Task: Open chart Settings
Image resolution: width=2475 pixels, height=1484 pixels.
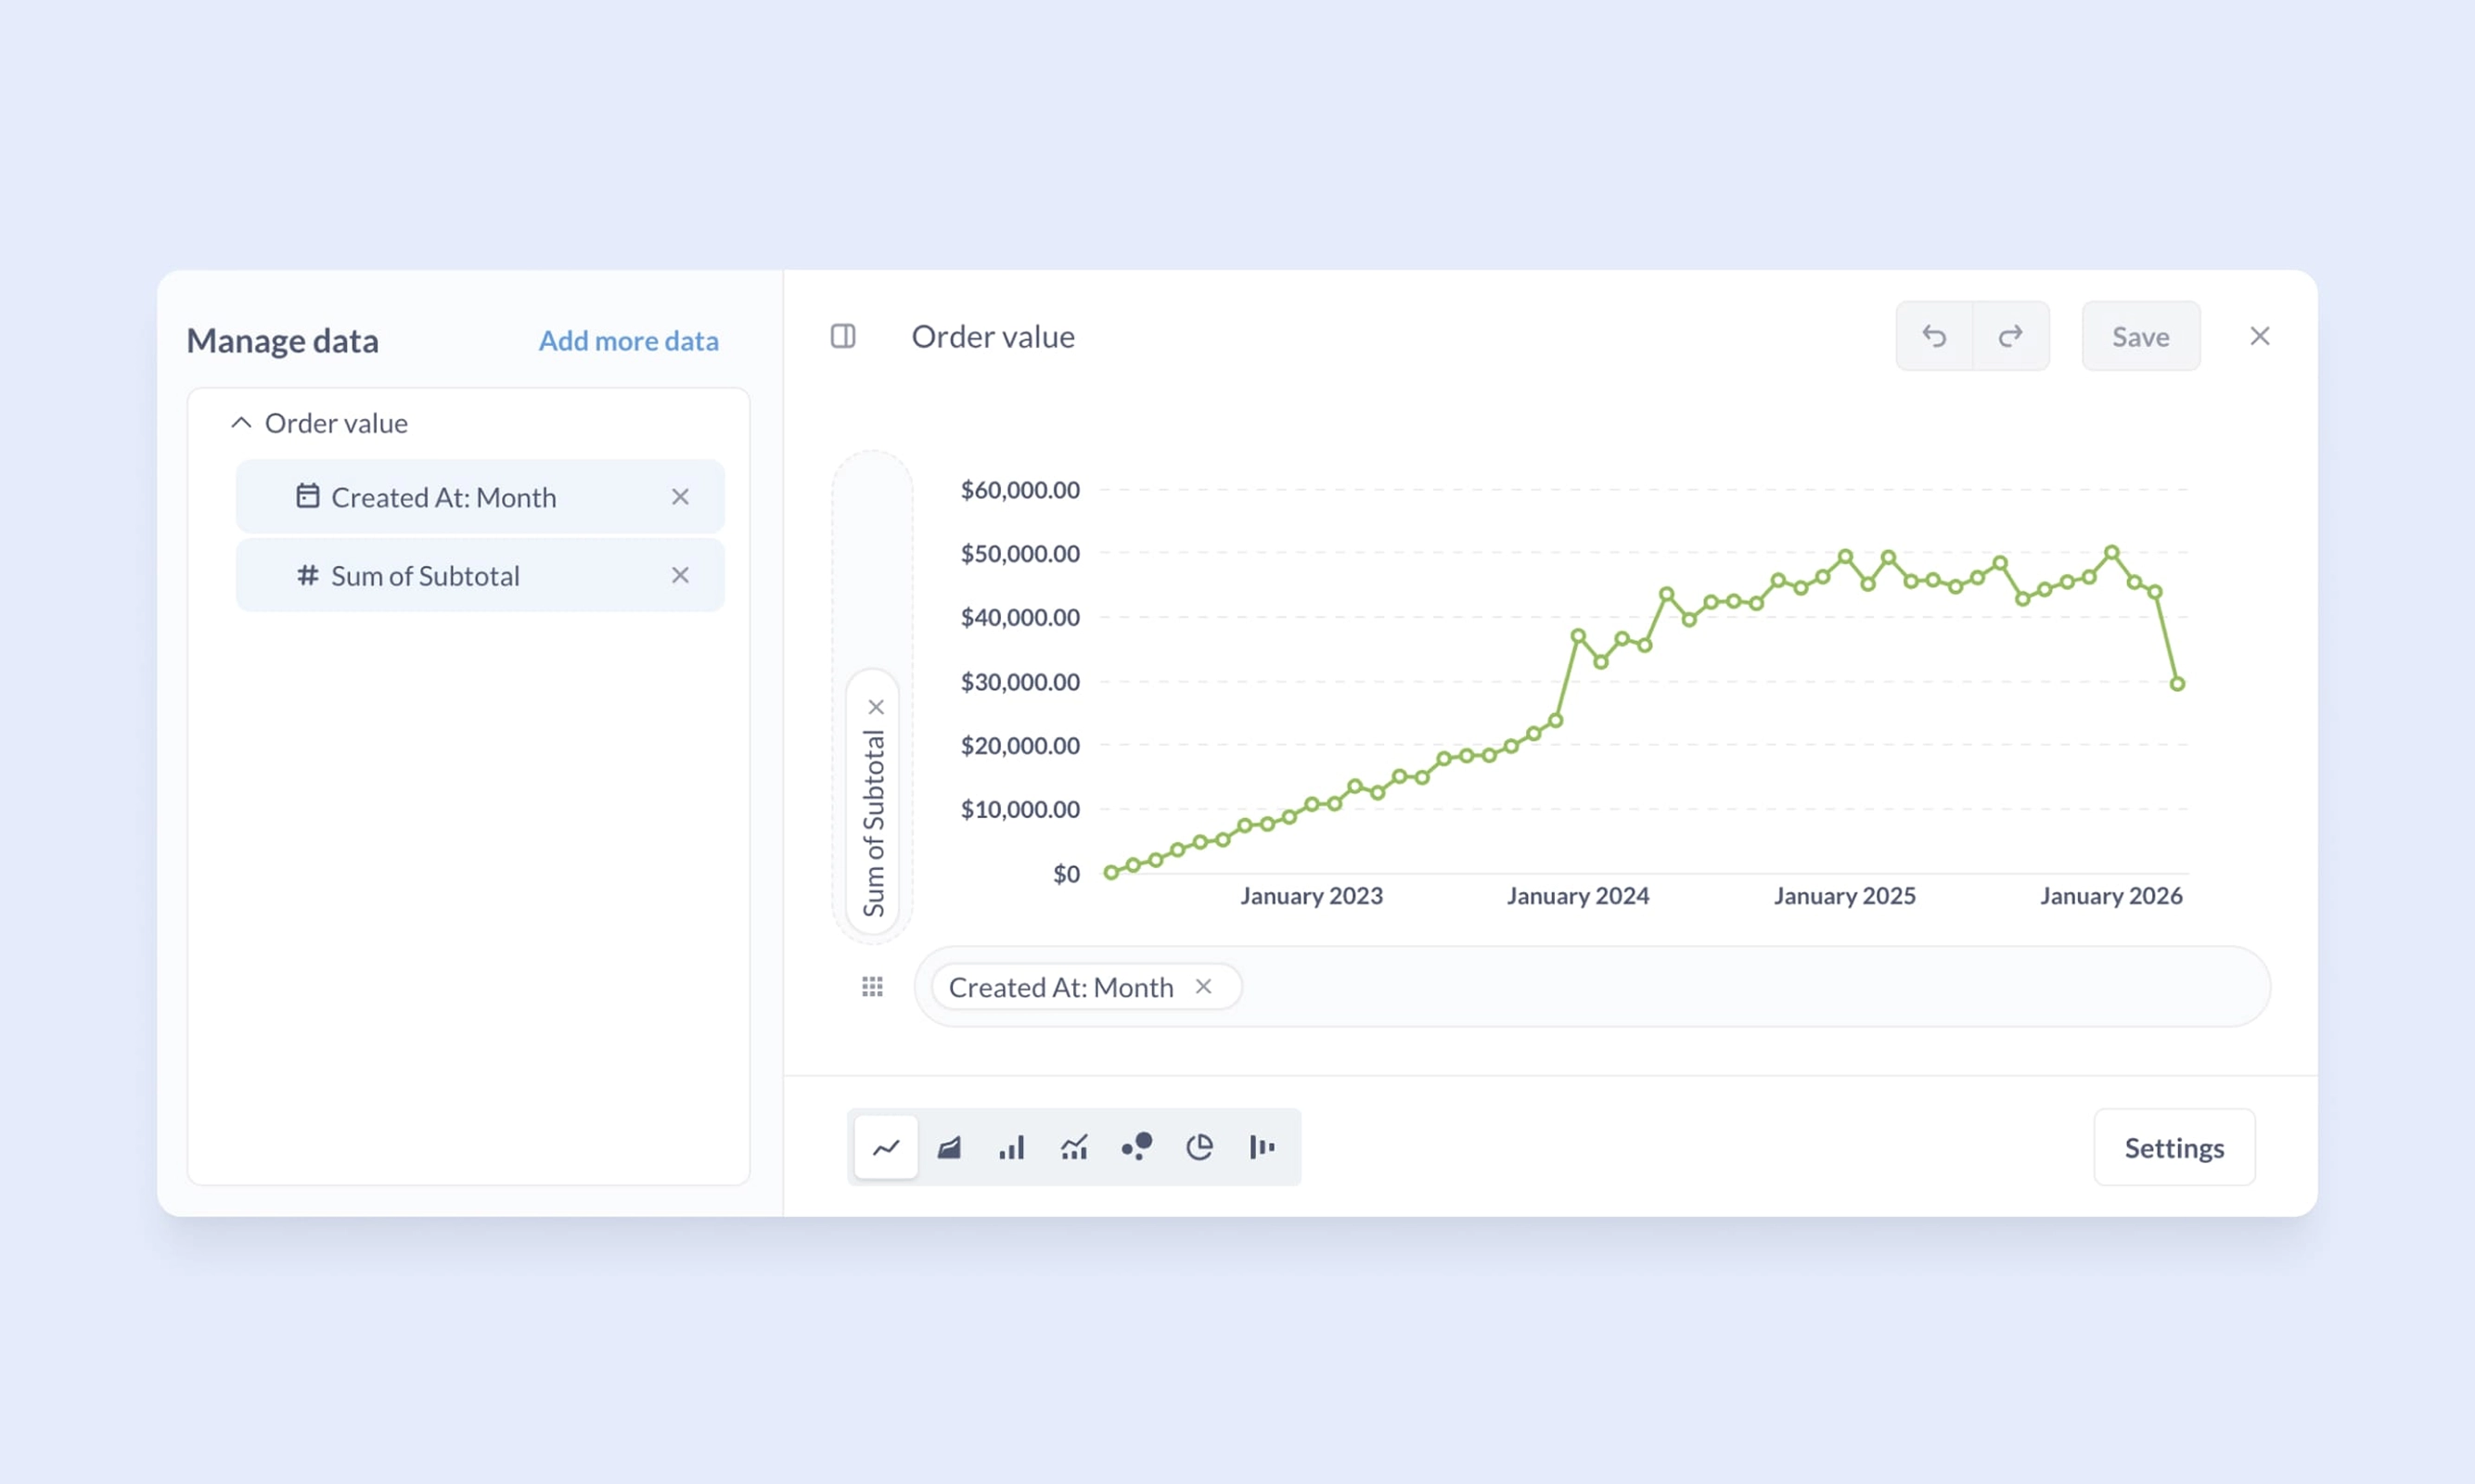Action: [2173, 1147]
